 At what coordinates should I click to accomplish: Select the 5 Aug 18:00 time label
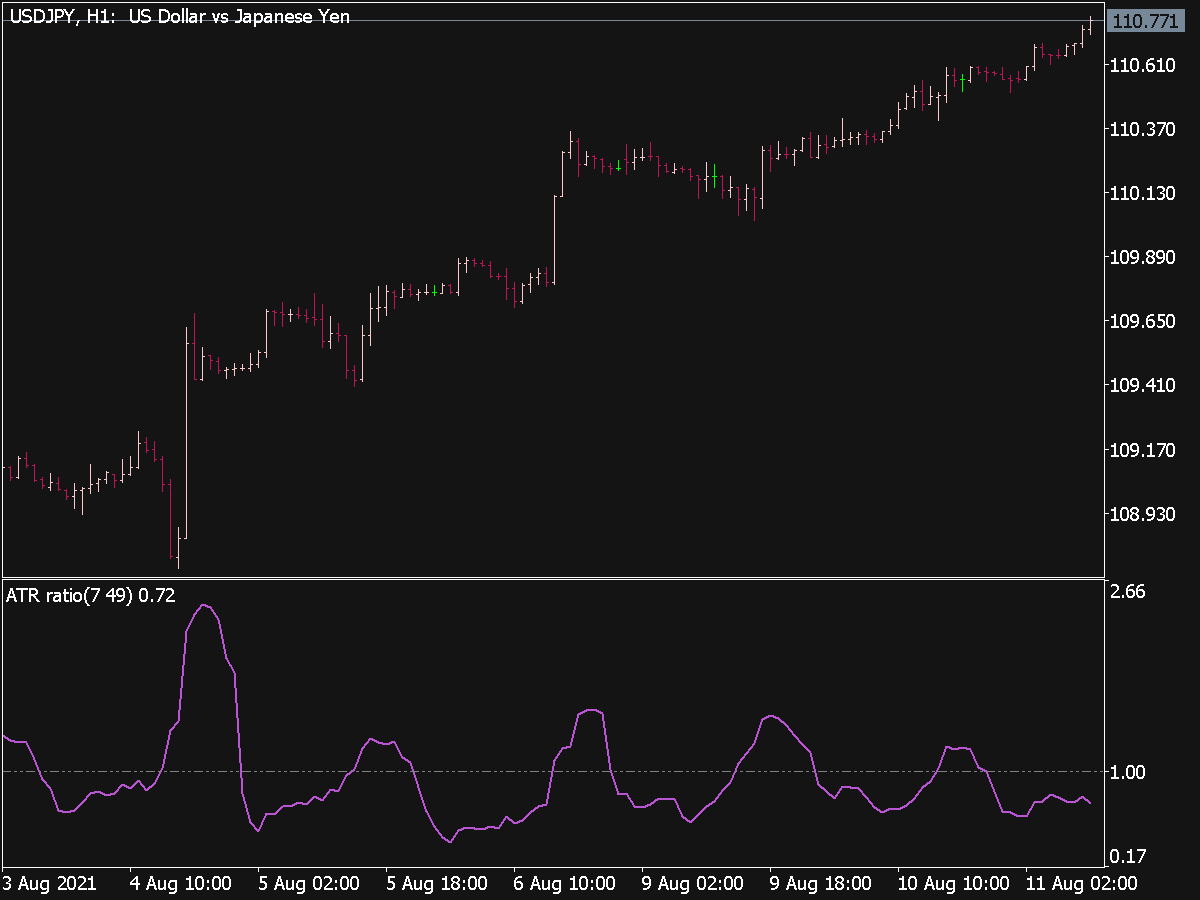point(436,884)
